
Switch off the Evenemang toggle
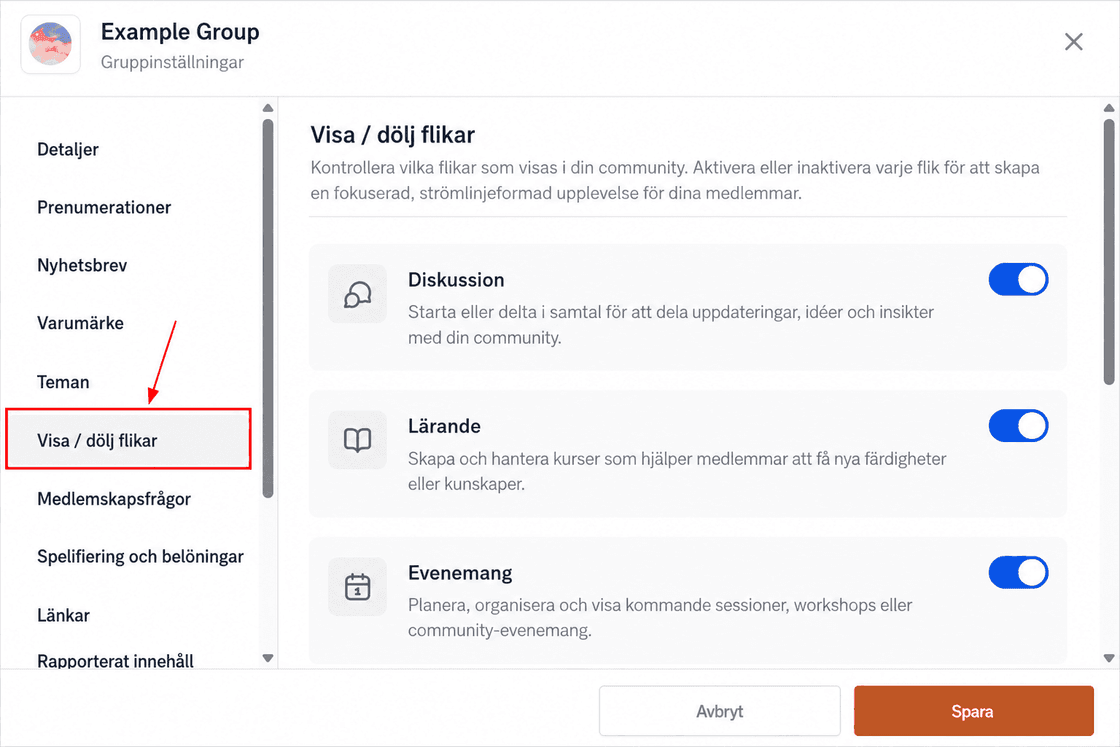(x=1018, y=572)
